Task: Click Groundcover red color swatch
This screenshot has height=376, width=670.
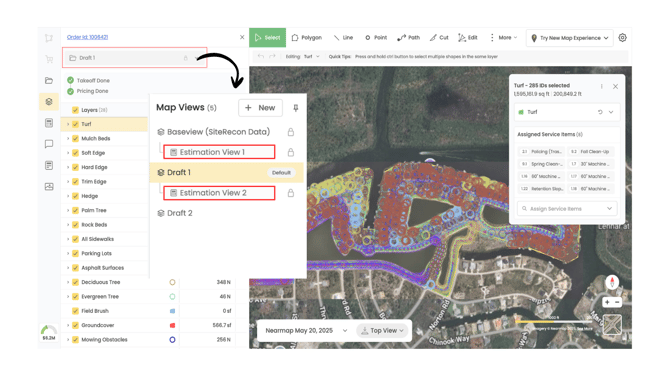Action: (x=172, y=325)
